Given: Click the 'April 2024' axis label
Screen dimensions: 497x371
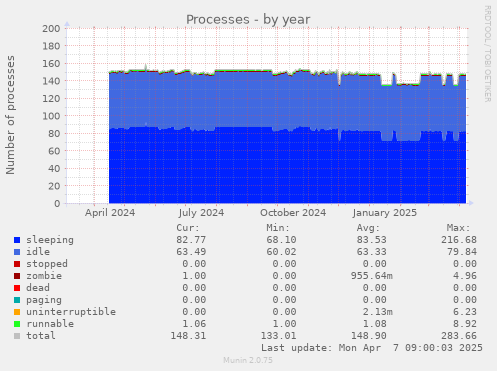Looking at the screenshot, I should [x=110, y=213].
